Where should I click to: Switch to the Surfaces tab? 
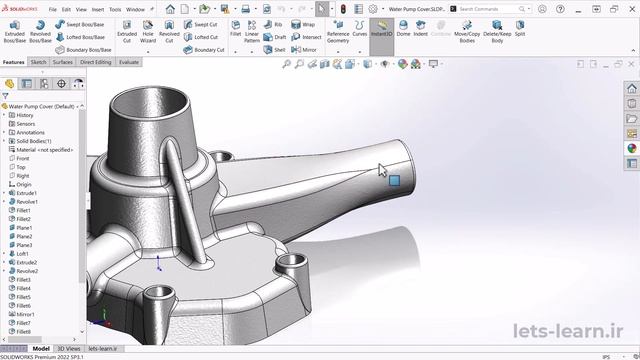point(62,62)
